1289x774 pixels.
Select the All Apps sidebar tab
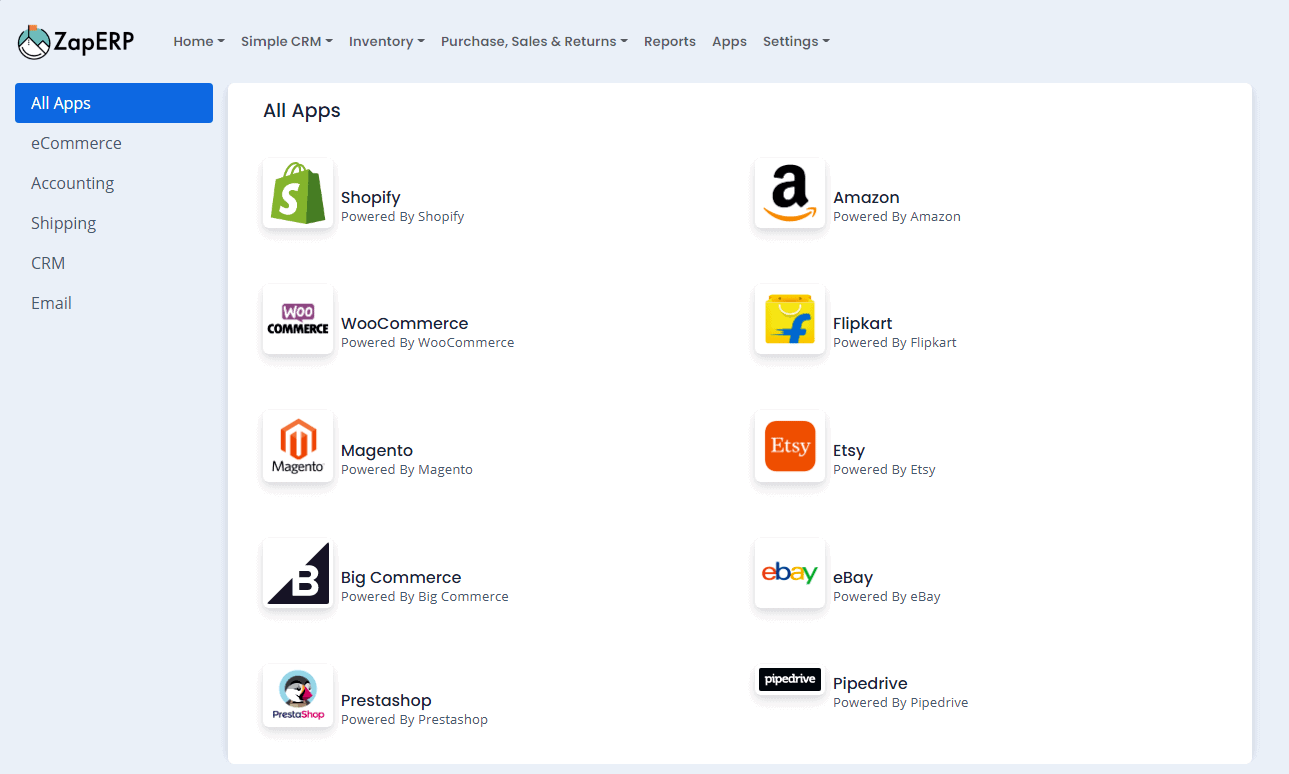click(114, 103)
